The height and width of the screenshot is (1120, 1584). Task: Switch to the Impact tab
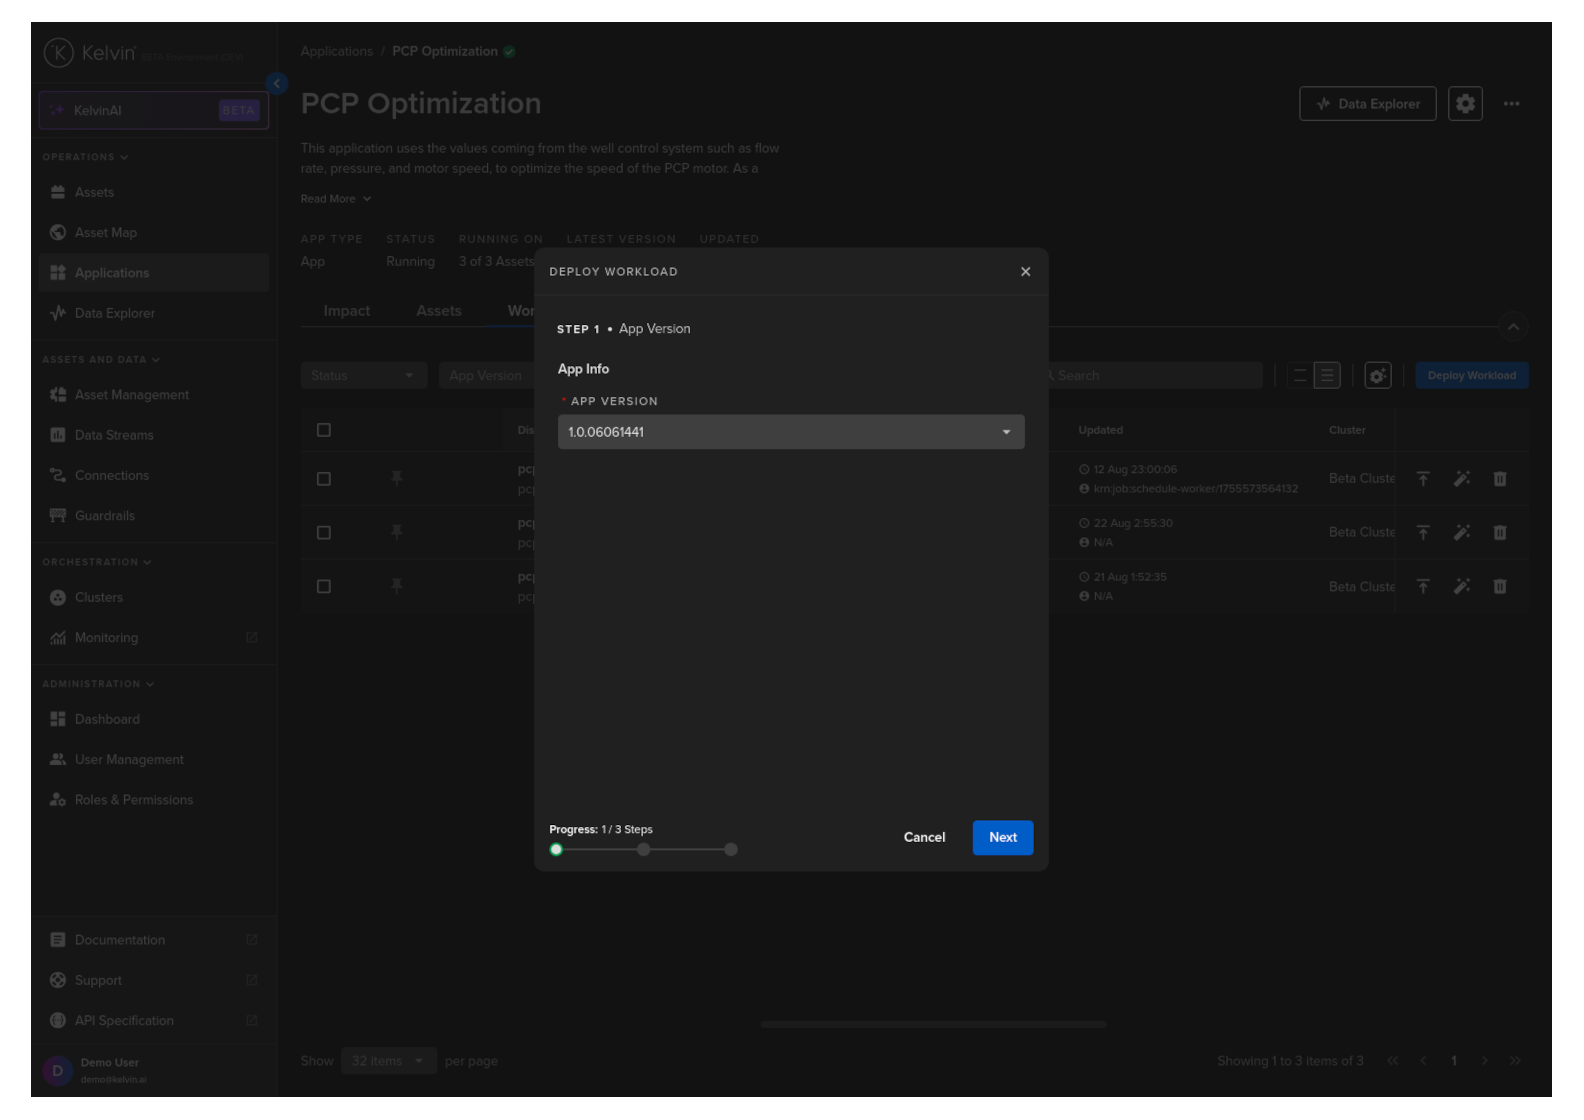pos(347,311)
